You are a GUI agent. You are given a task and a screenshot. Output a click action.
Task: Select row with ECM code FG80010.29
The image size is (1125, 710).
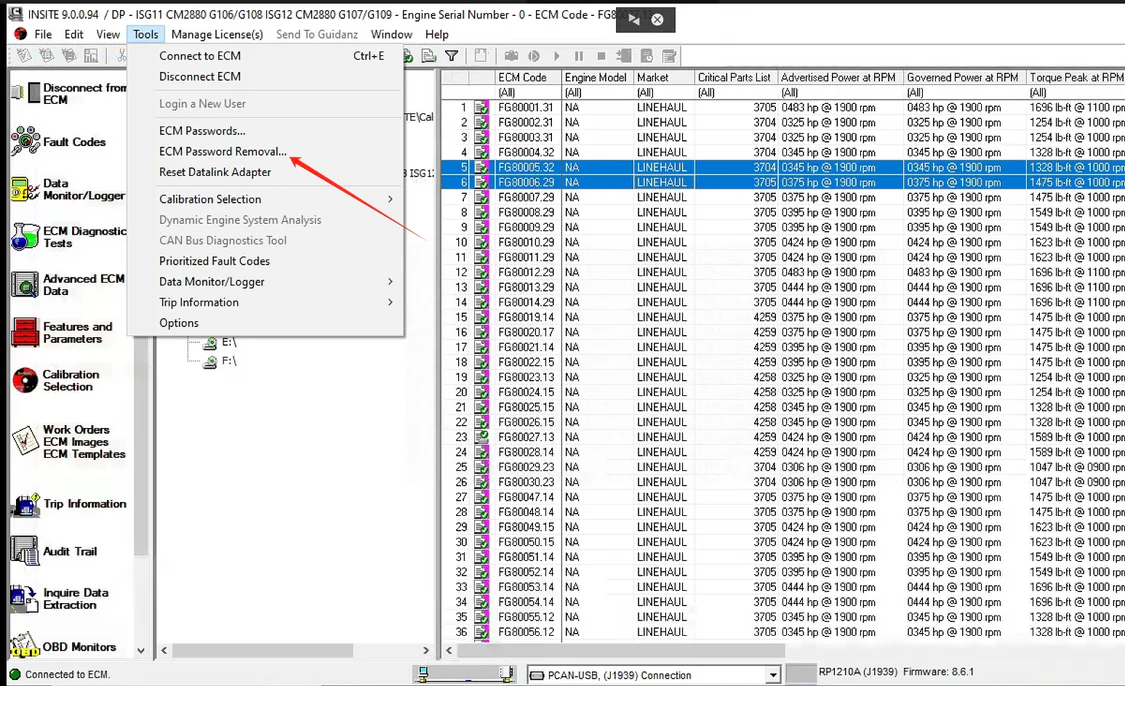click(525, 242)
